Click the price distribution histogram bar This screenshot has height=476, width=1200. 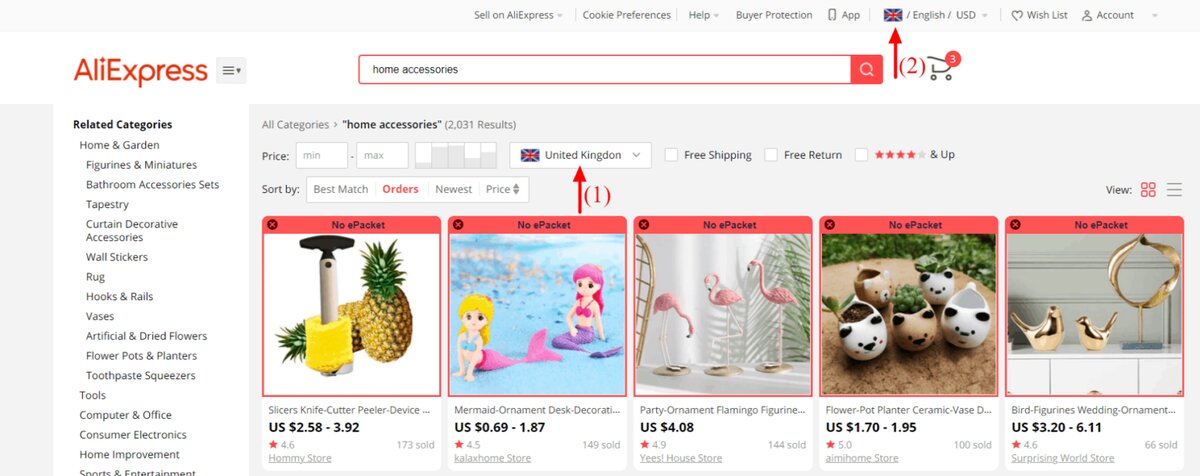coord(456,155)
